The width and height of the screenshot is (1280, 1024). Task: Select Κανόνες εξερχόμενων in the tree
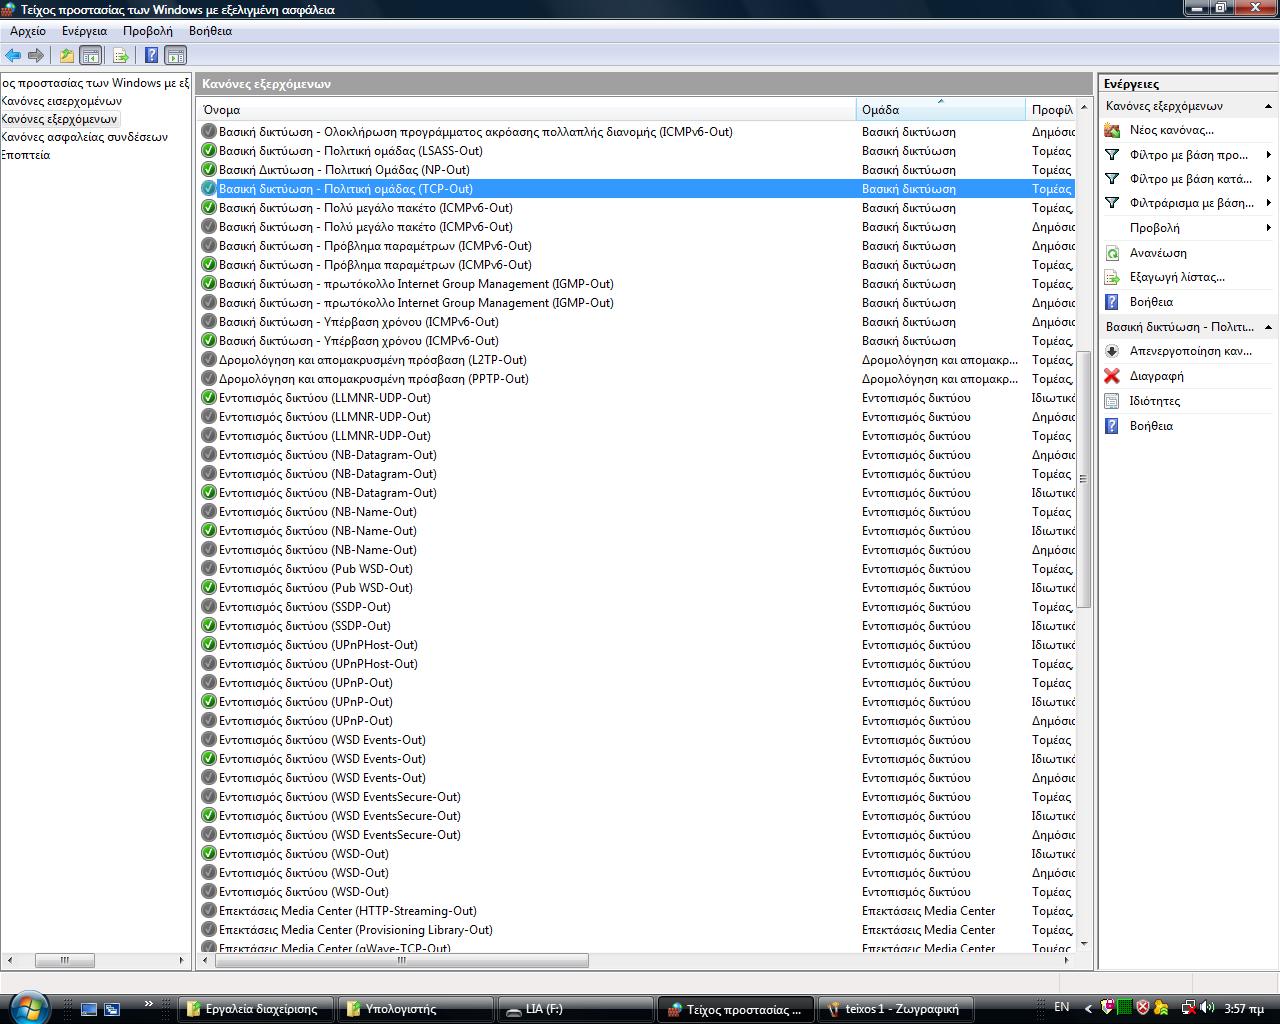60,119
